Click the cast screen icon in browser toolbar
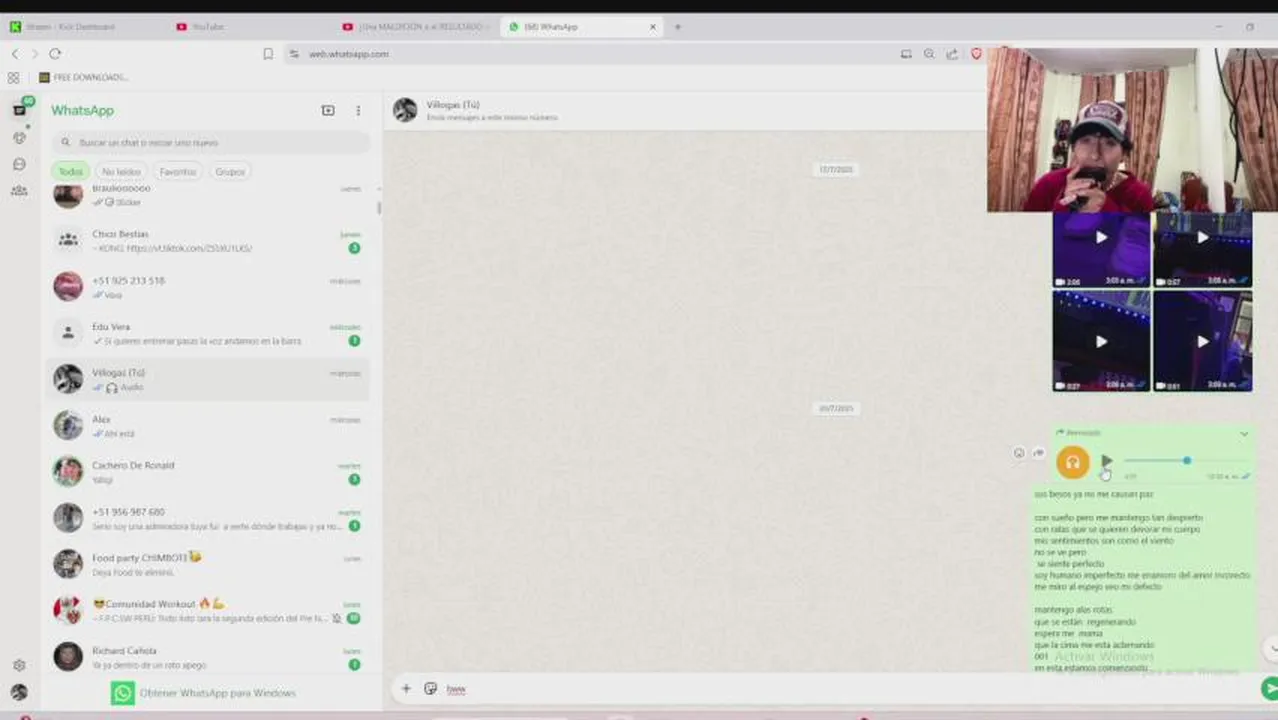1278x720 pixels. 906,54
